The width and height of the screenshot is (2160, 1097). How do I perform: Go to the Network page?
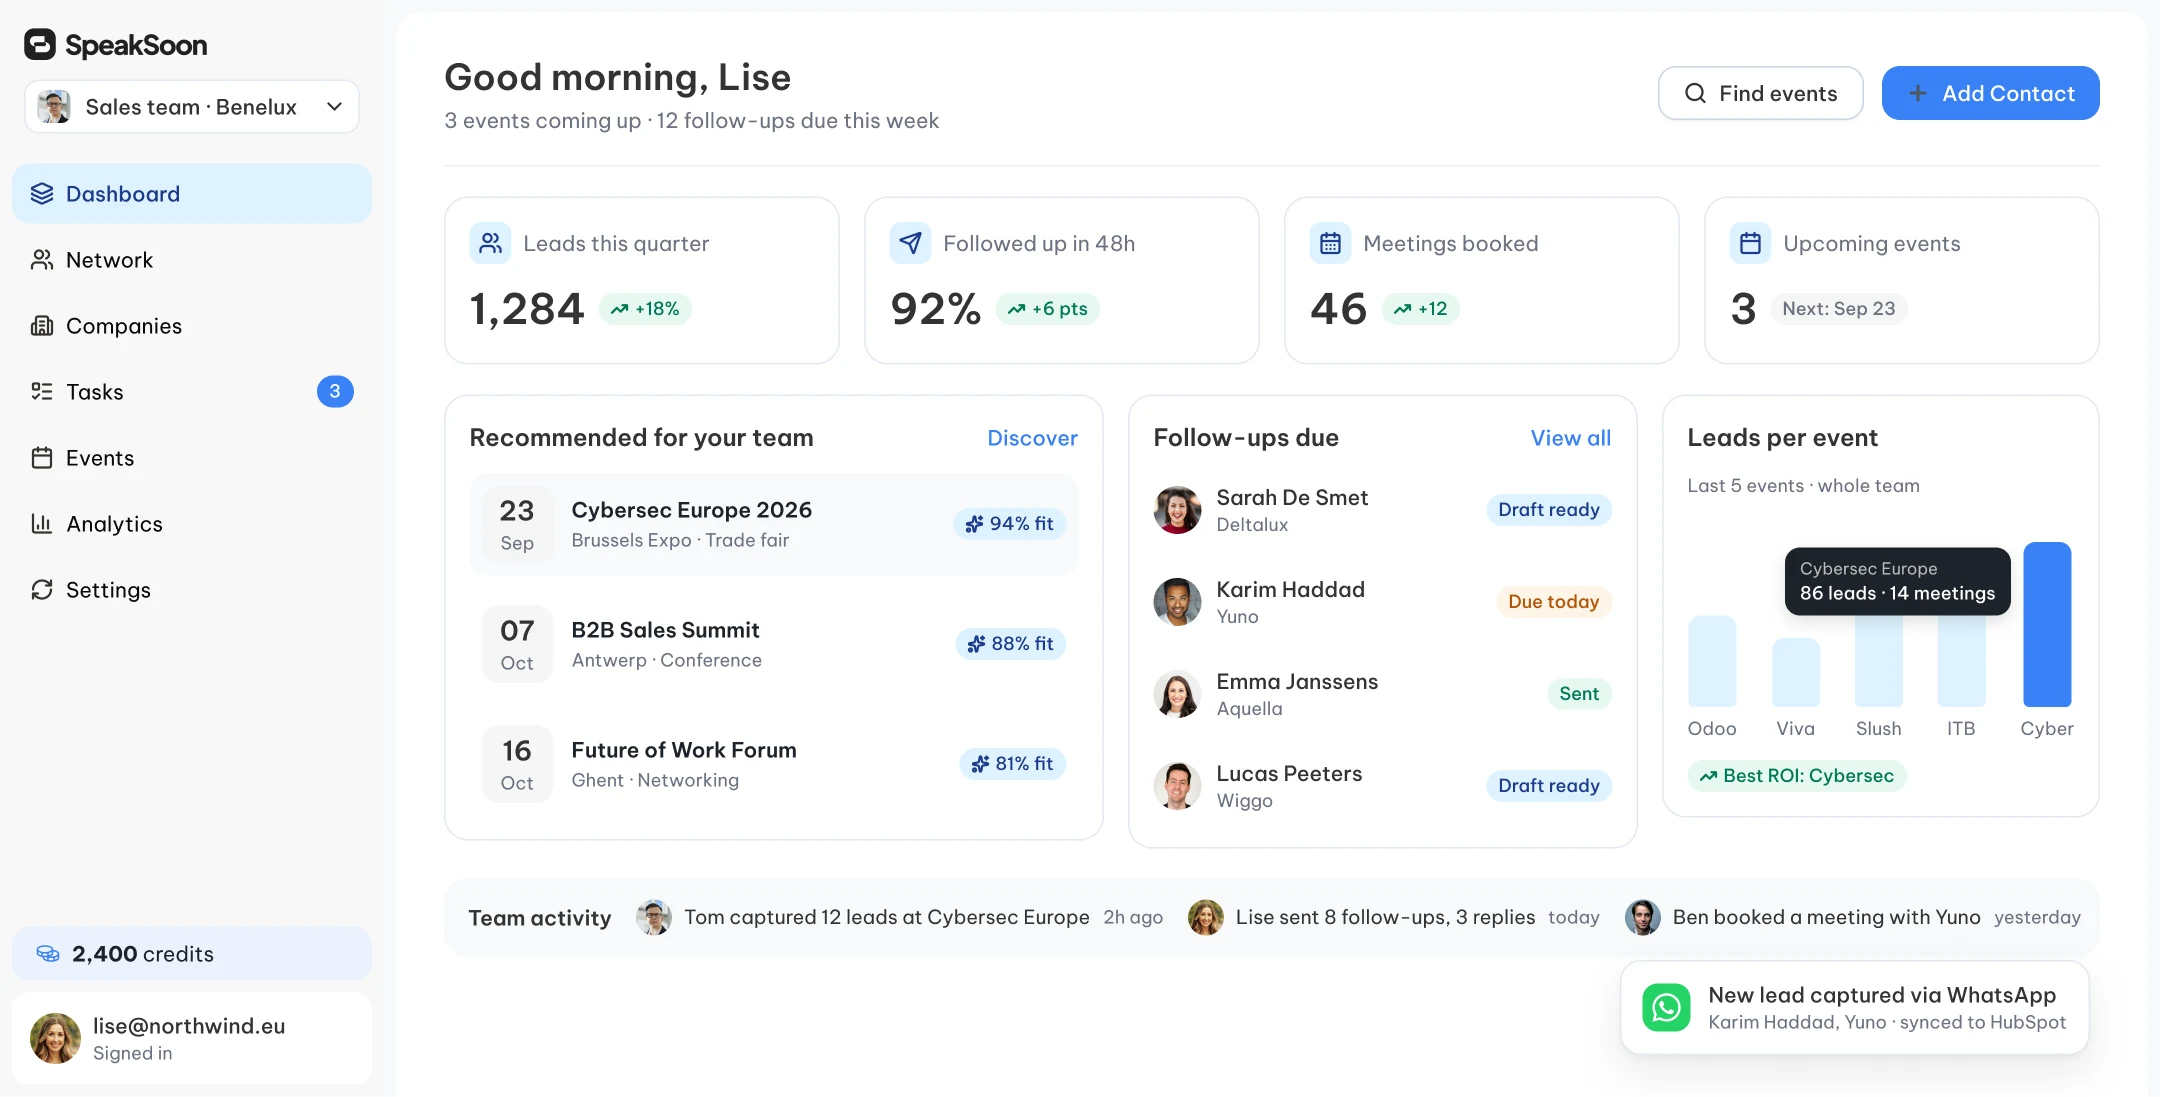(x=192, y=260)
